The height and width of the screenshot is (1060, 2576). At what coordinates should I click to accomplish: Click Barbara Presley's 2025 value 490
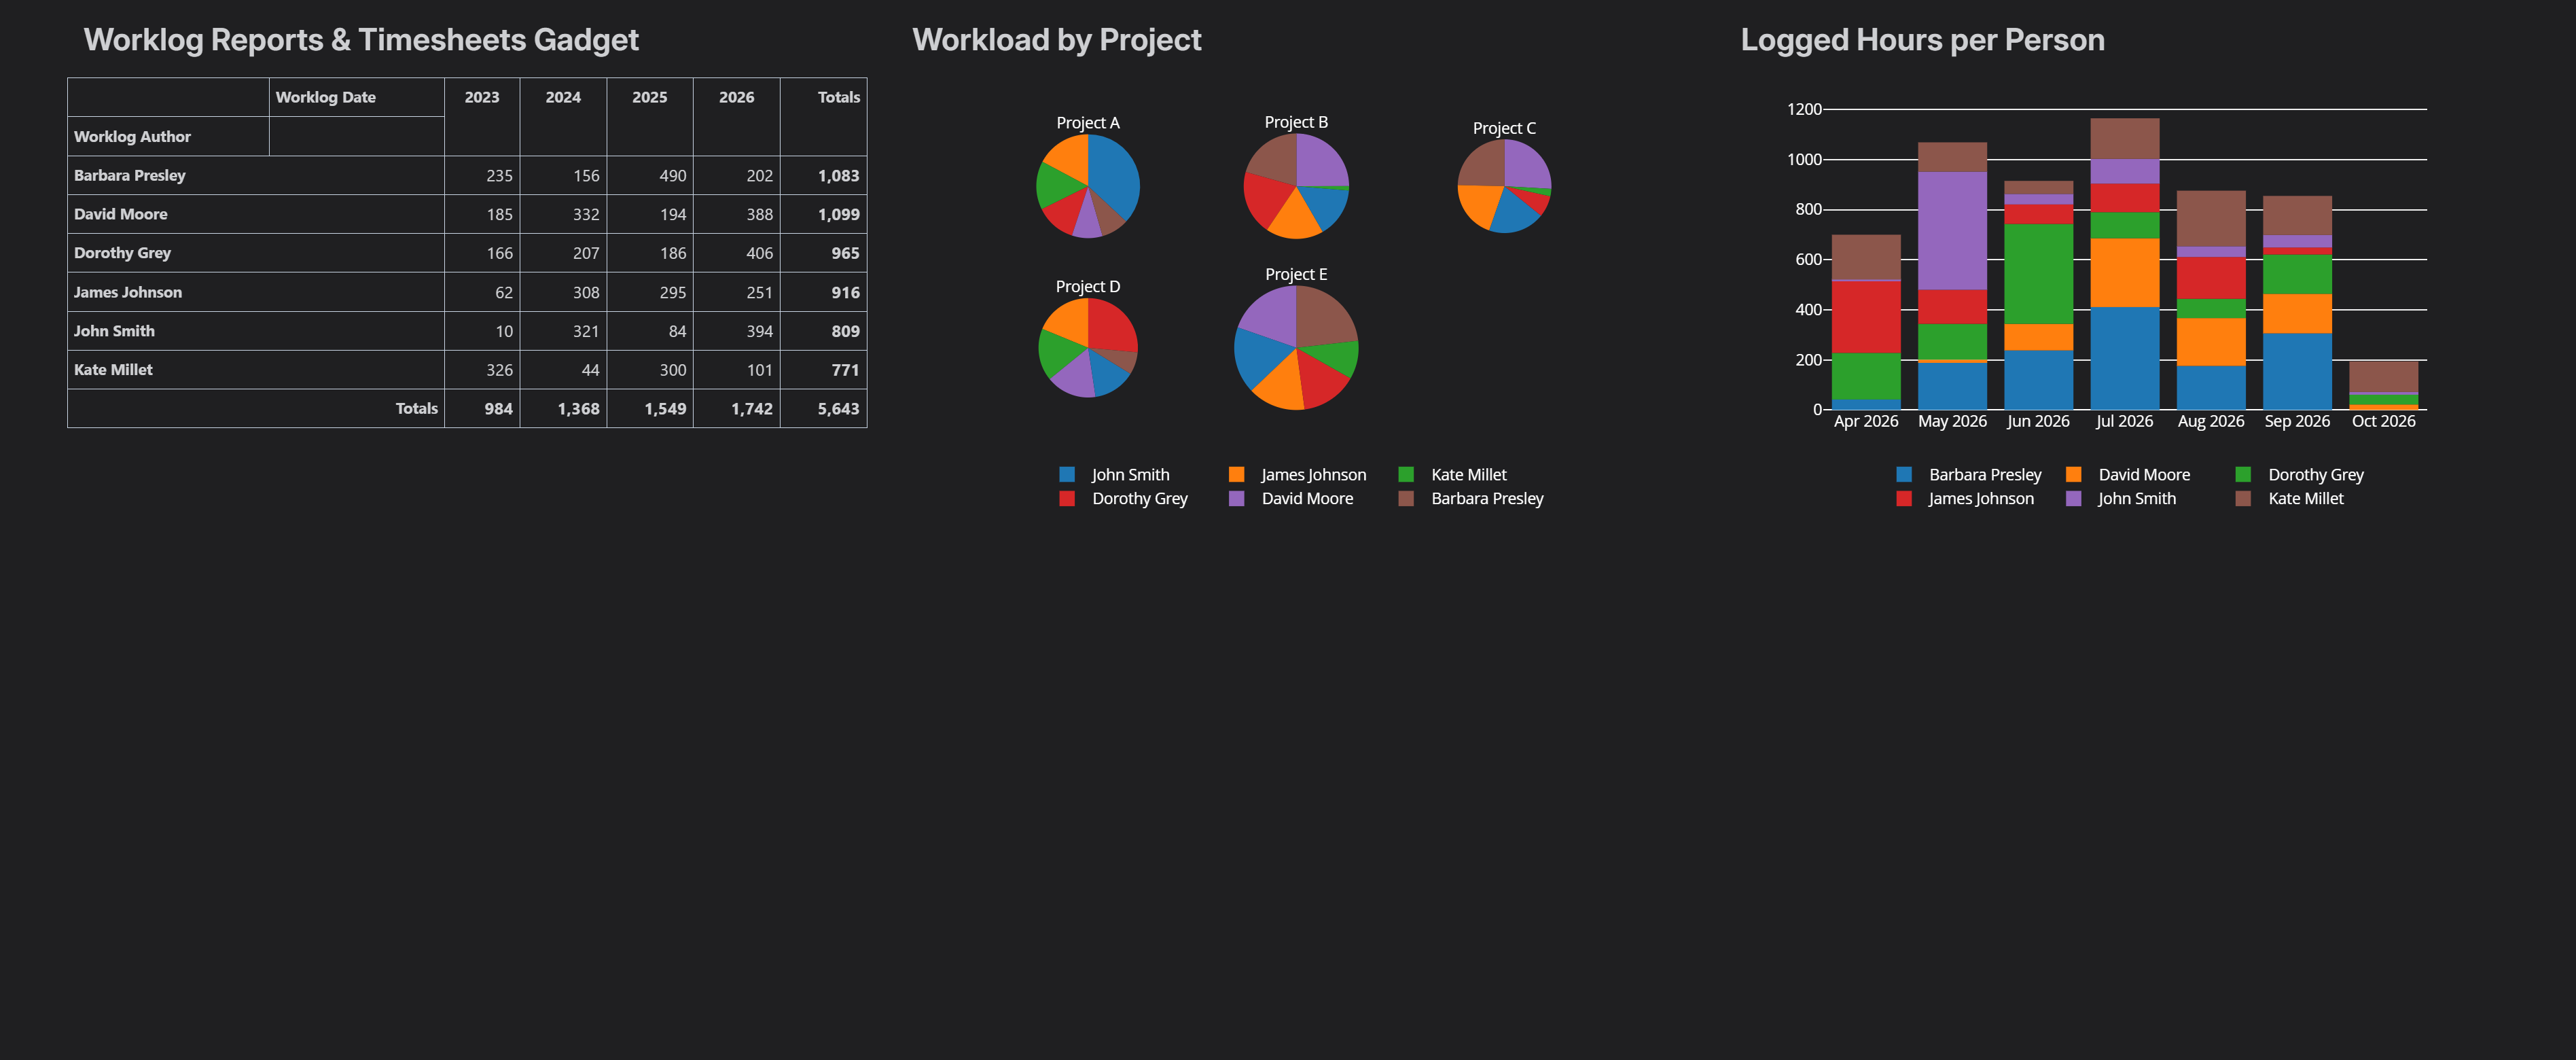pyautogui.click(x=673, y=175)
